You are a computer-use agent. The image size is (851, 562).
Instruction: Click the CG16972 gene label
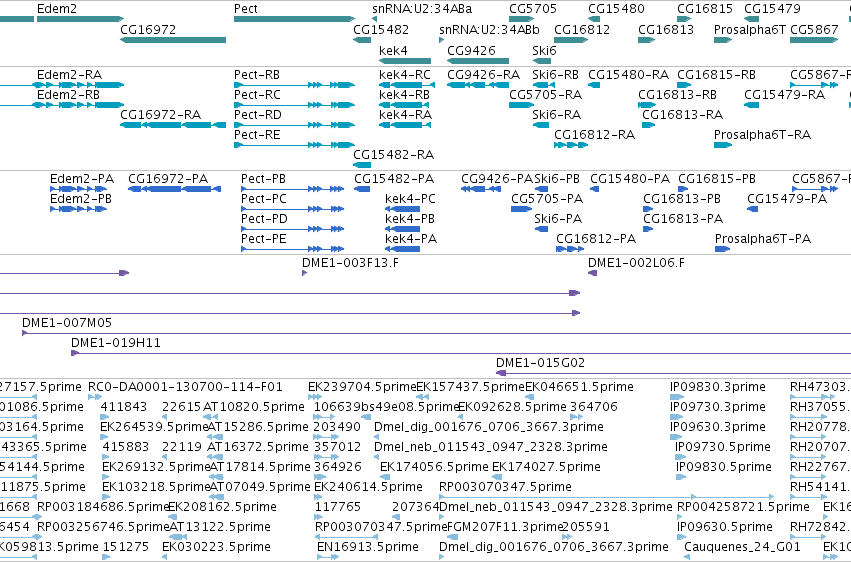(148, 29)
